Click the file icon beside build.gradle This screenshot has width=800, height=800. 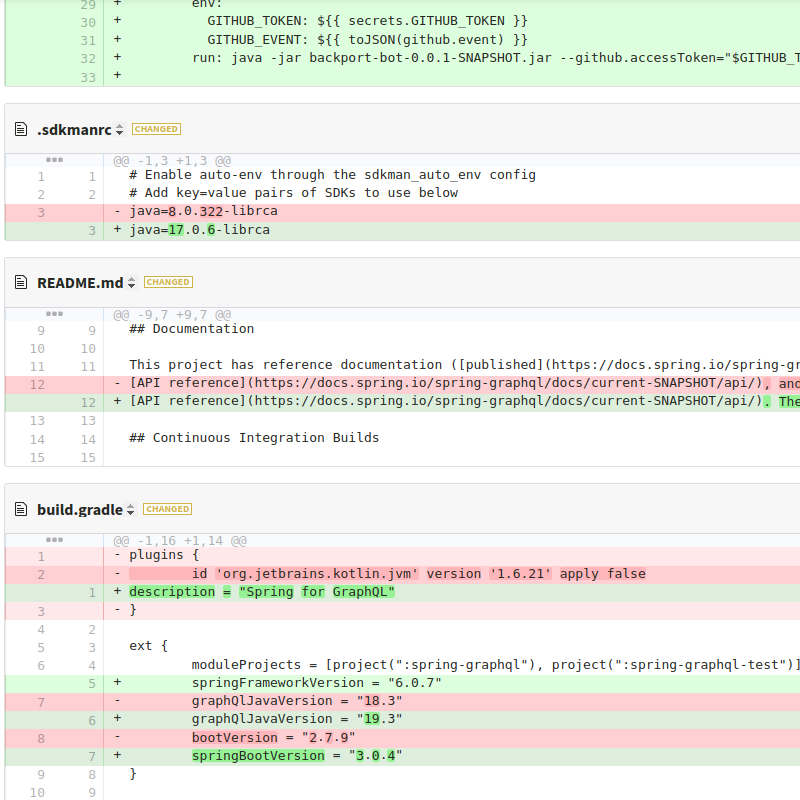coord(21,509)
